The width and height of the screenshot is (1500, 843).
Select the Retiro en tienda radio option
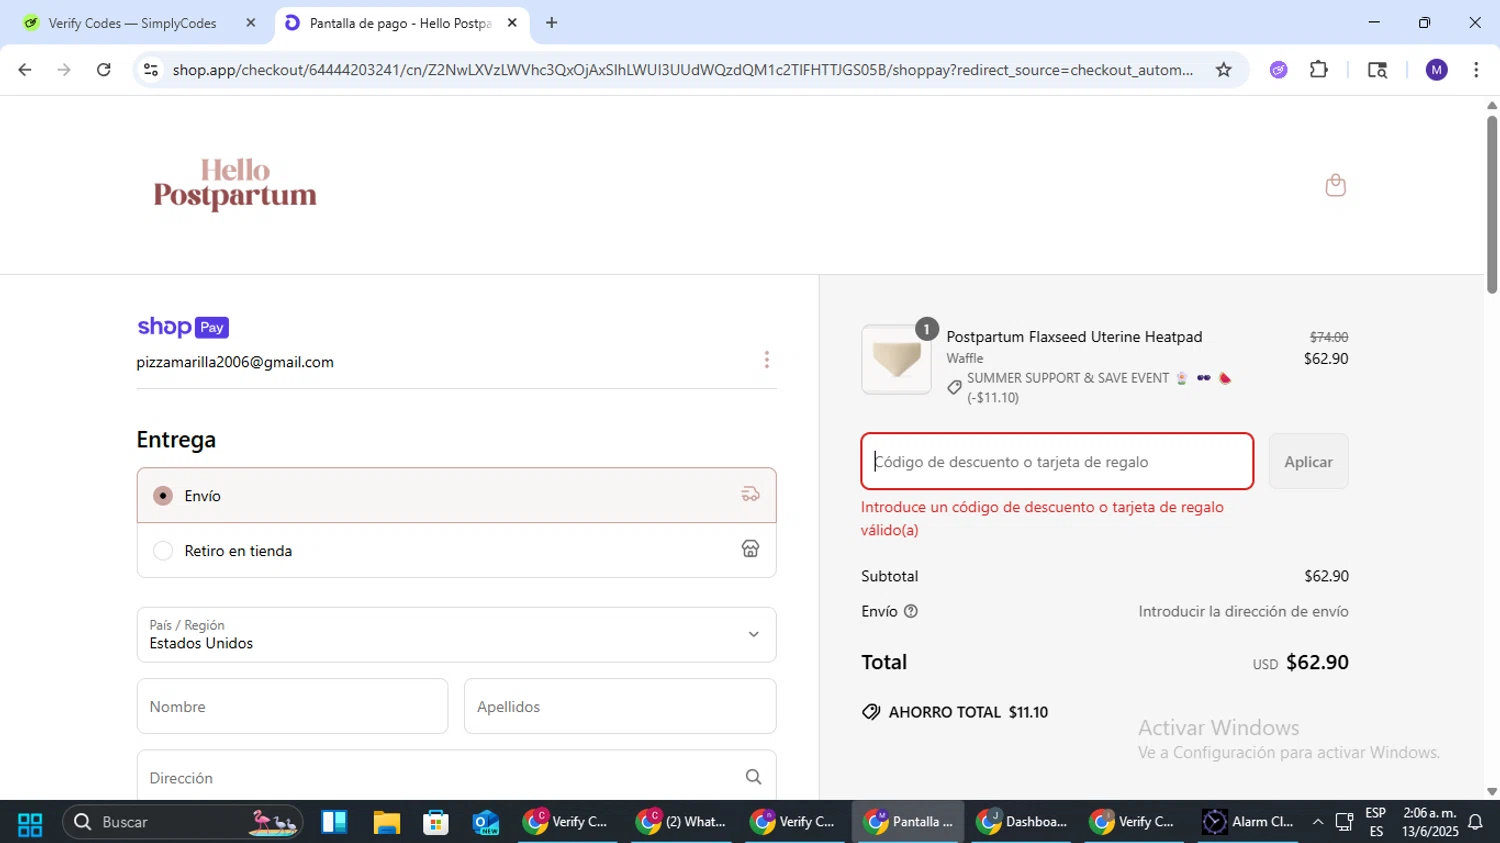pyautogui.click(x=163, y=551)
